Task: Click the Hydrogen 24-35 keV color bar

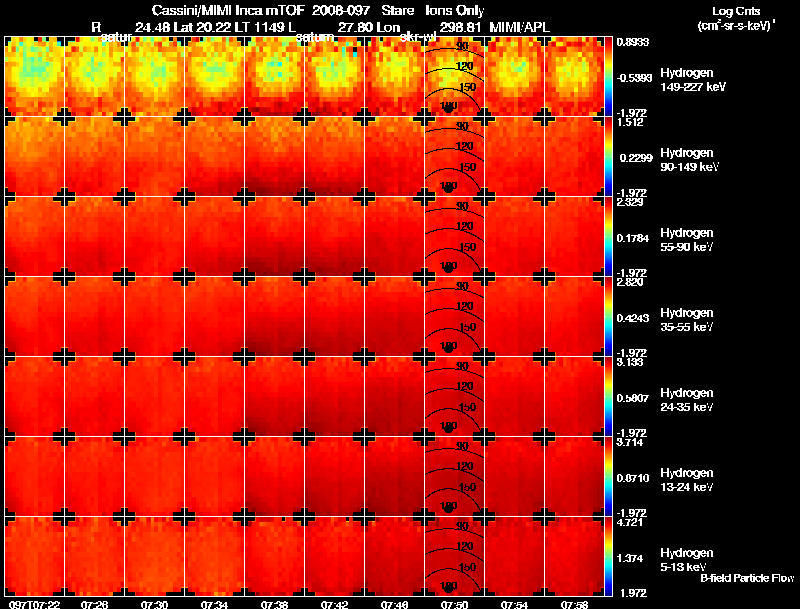Action: (x=608, y=397)
